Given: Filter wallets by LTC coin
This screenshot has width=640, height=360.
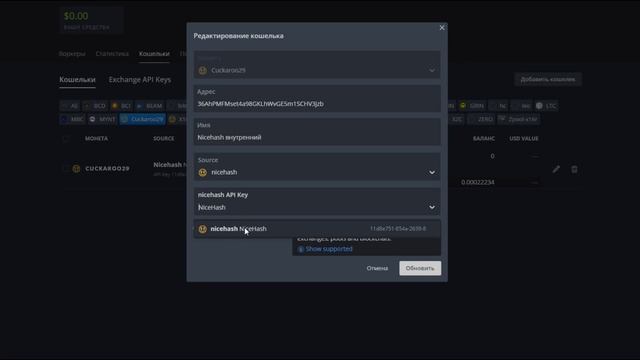Looking at the screenshot, I should [546, 106].
